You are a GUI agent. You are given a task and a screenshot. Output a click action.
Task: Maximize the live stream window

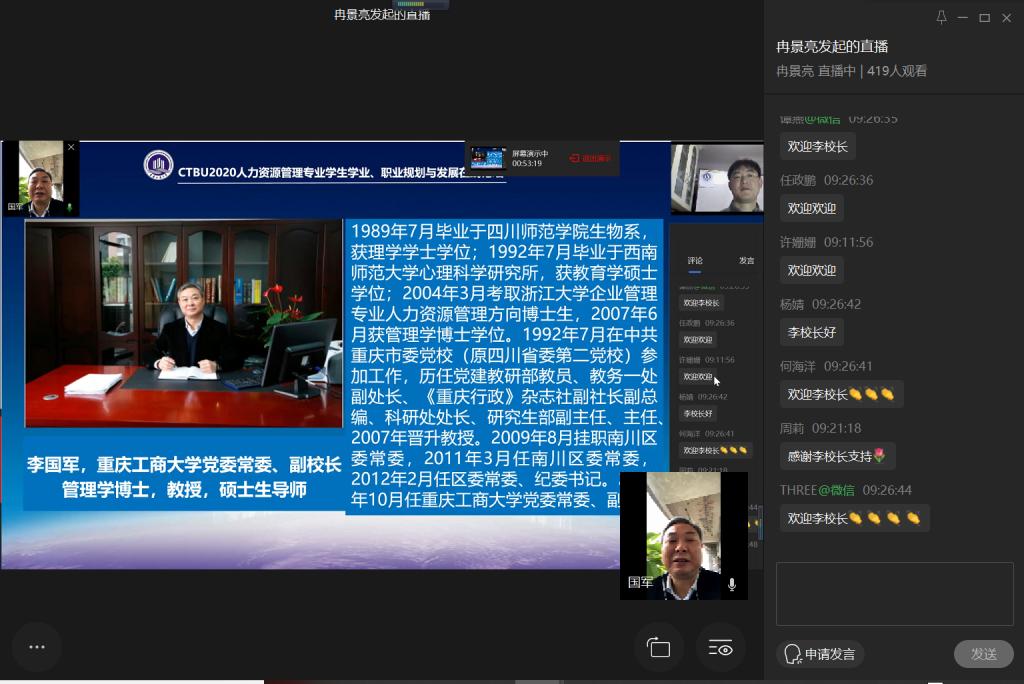984,18
